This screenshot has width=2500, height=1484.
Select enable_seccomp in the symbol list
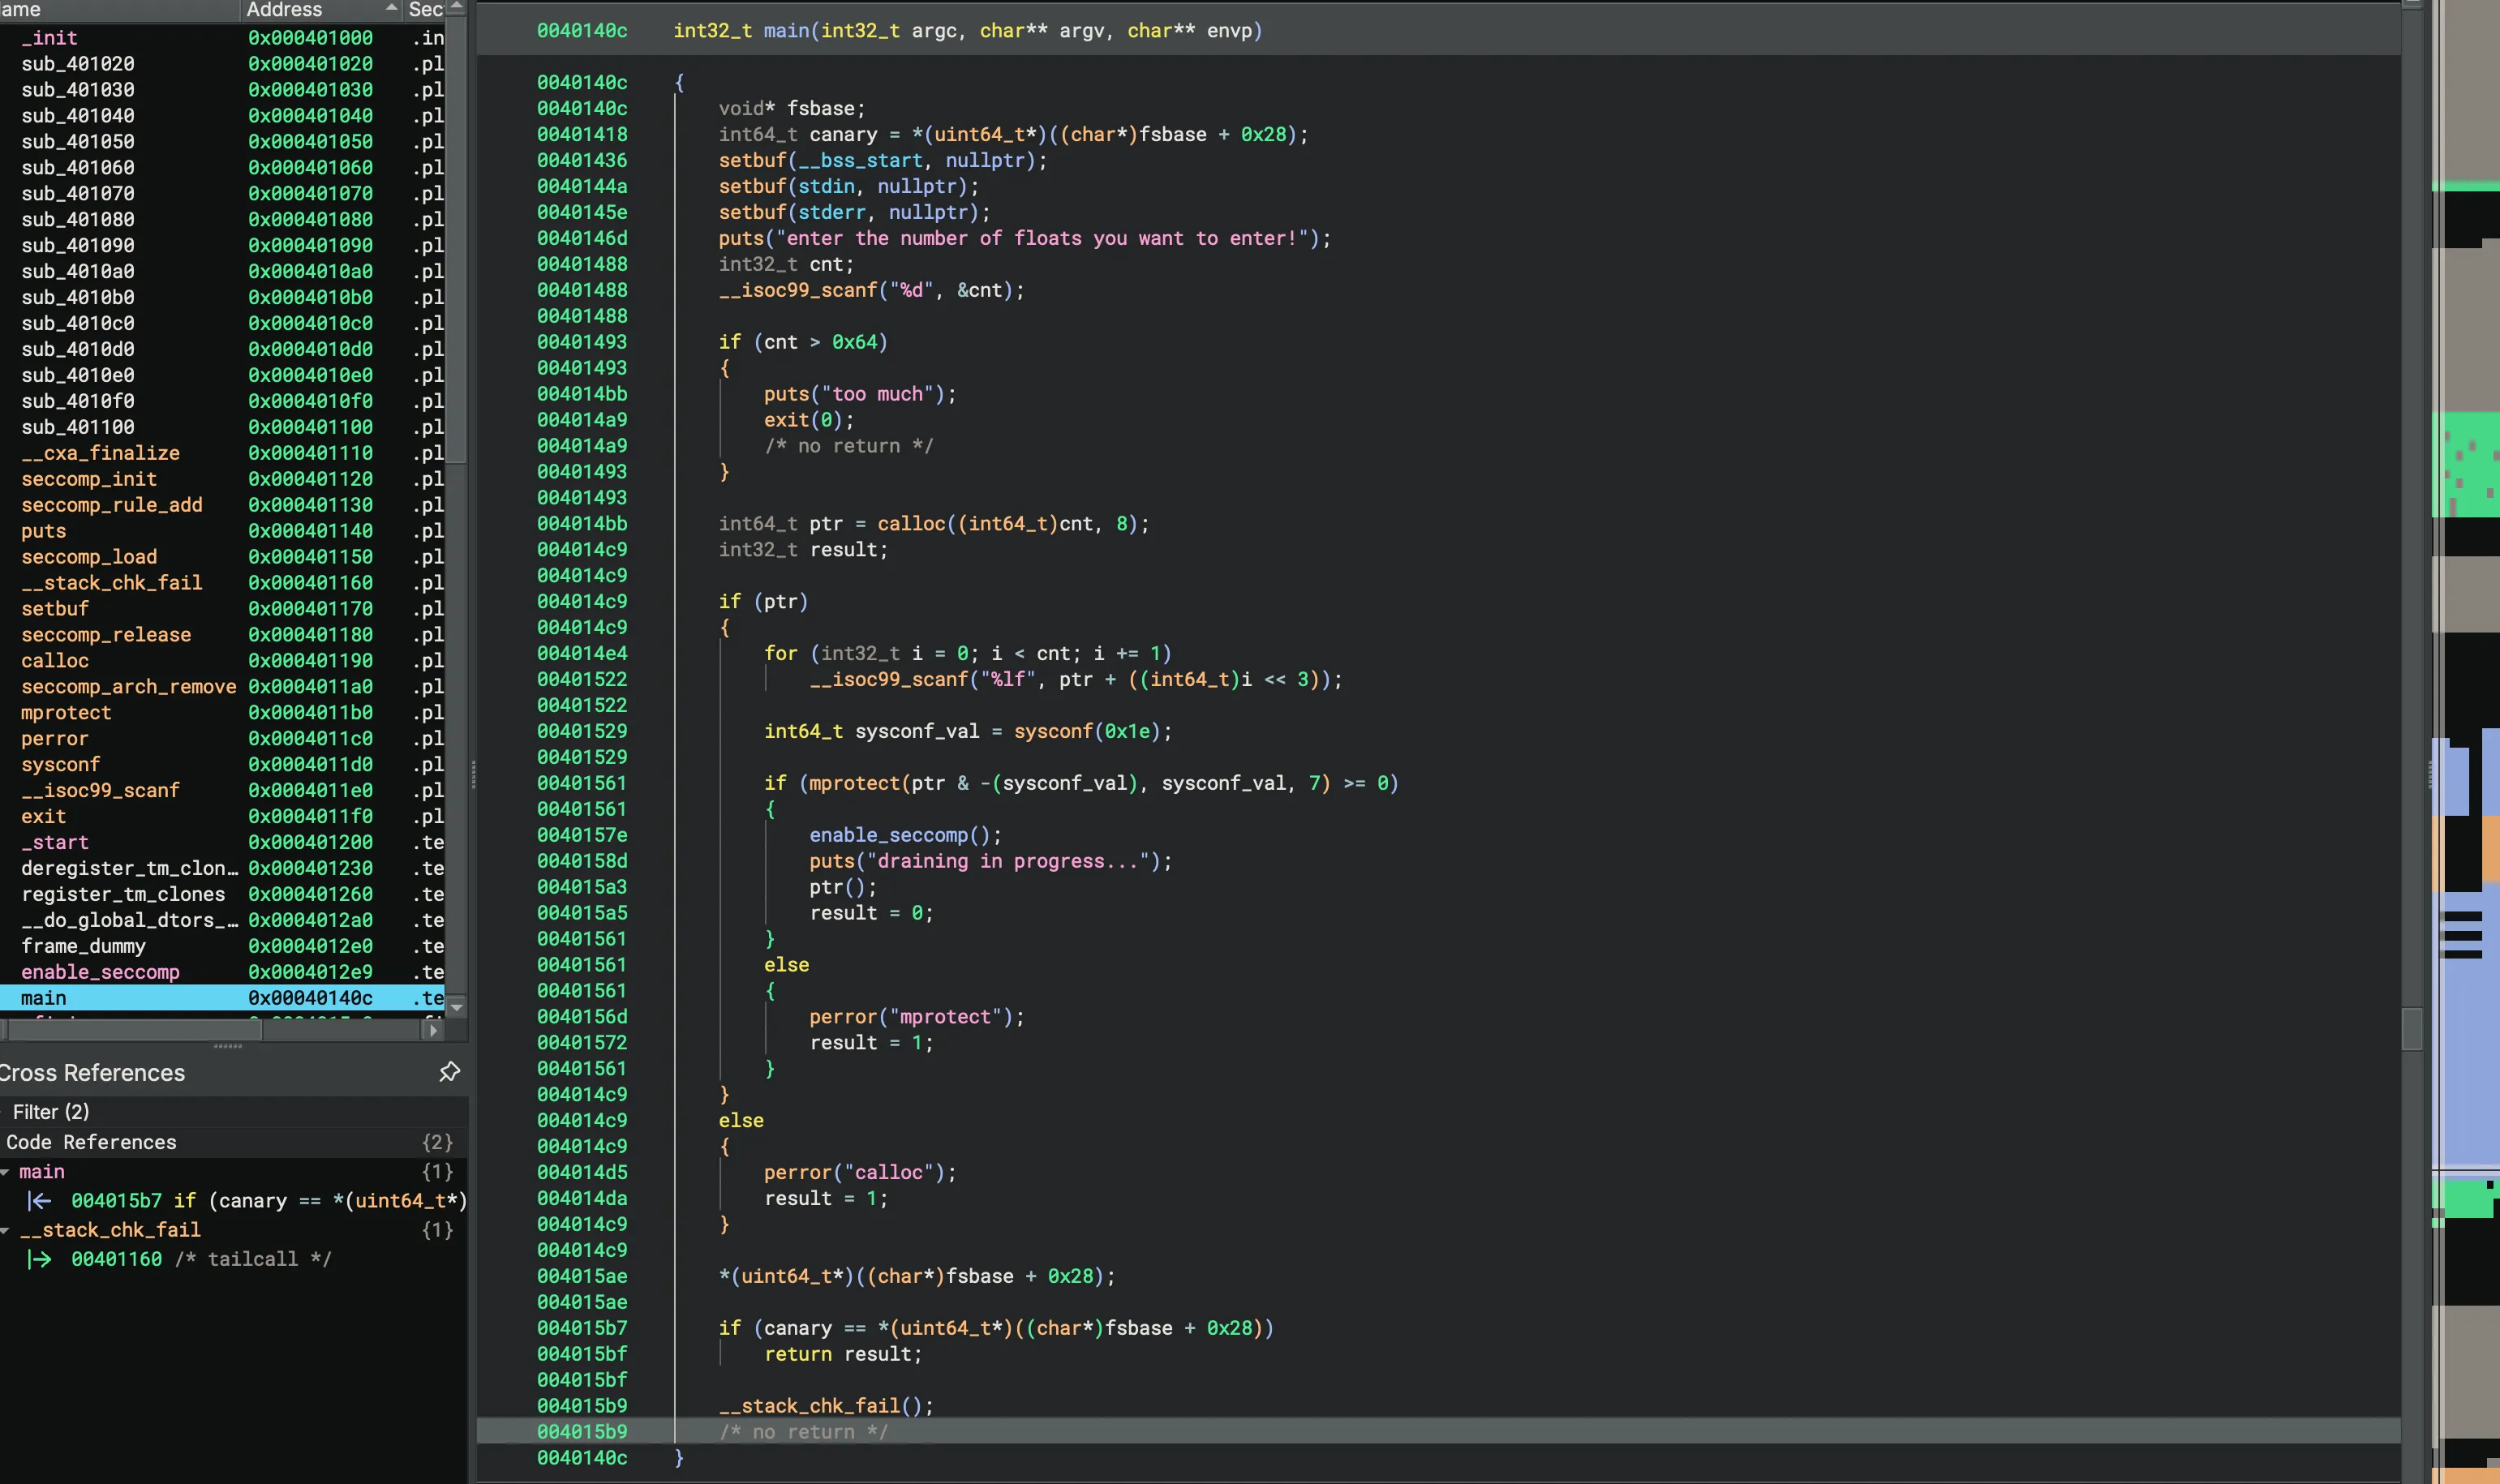100,972
